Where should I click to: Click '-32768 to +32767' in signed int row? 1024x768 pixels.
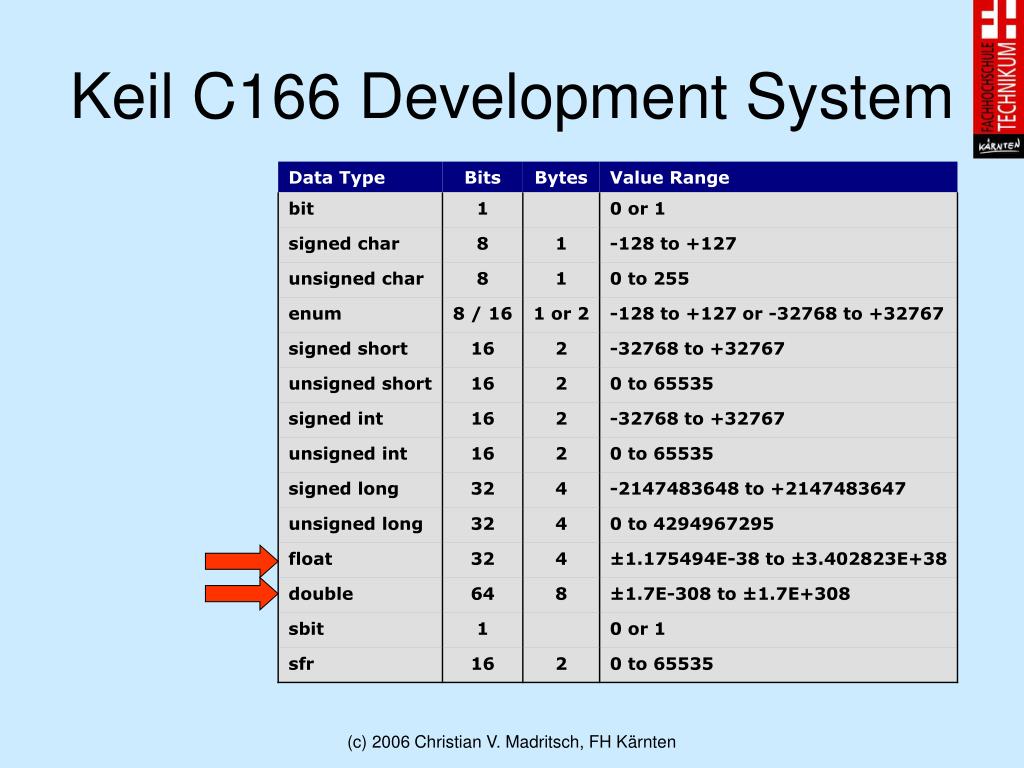[x=697, y=419]
